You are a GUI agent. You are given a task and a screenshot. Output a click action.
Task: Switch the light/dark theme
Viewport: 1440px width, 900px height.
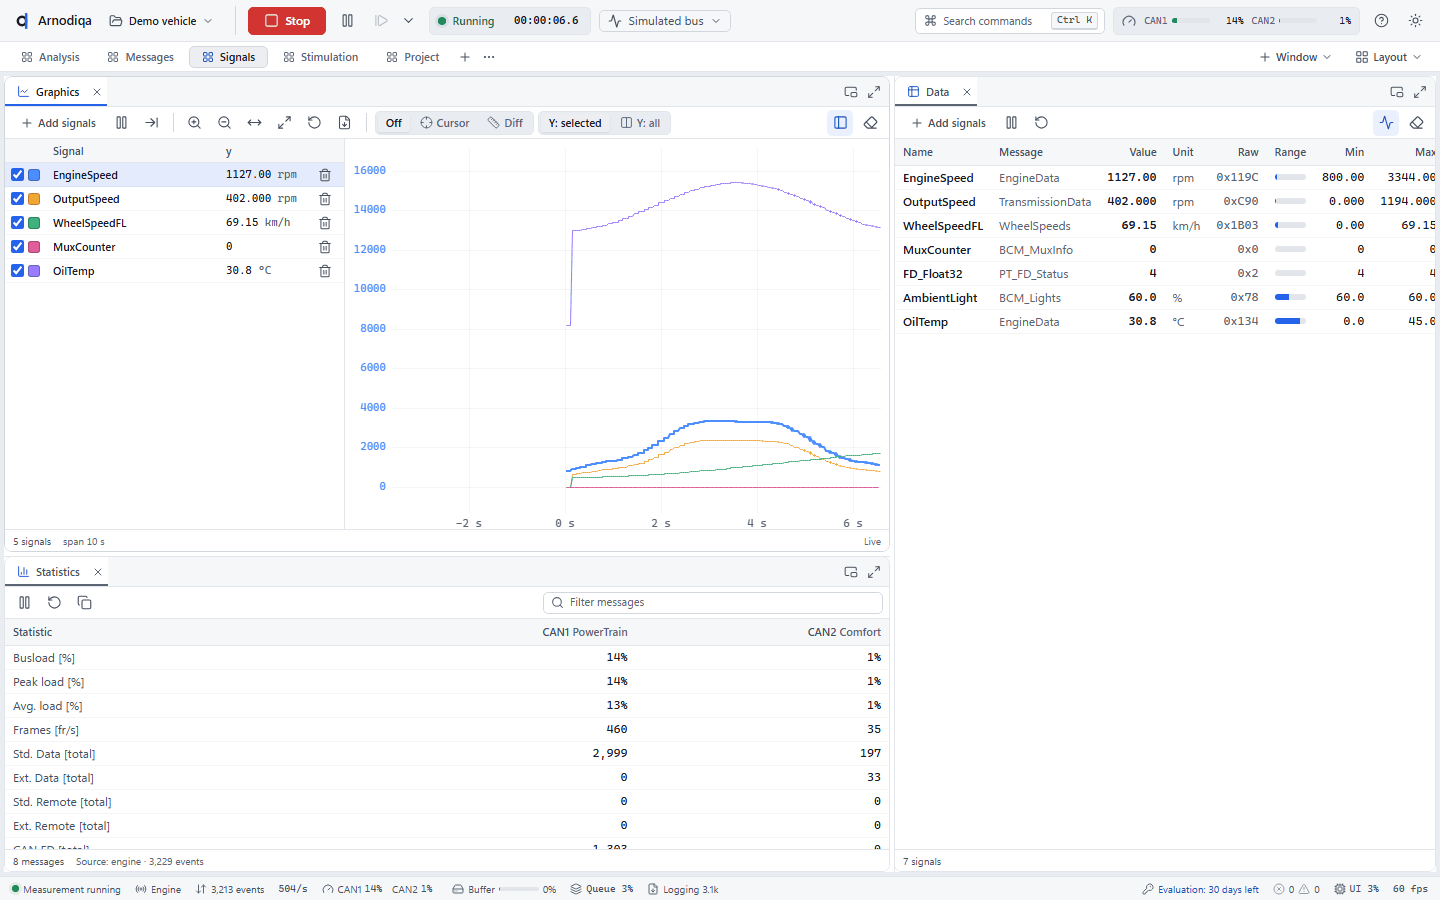click(x=1415, y=21)
